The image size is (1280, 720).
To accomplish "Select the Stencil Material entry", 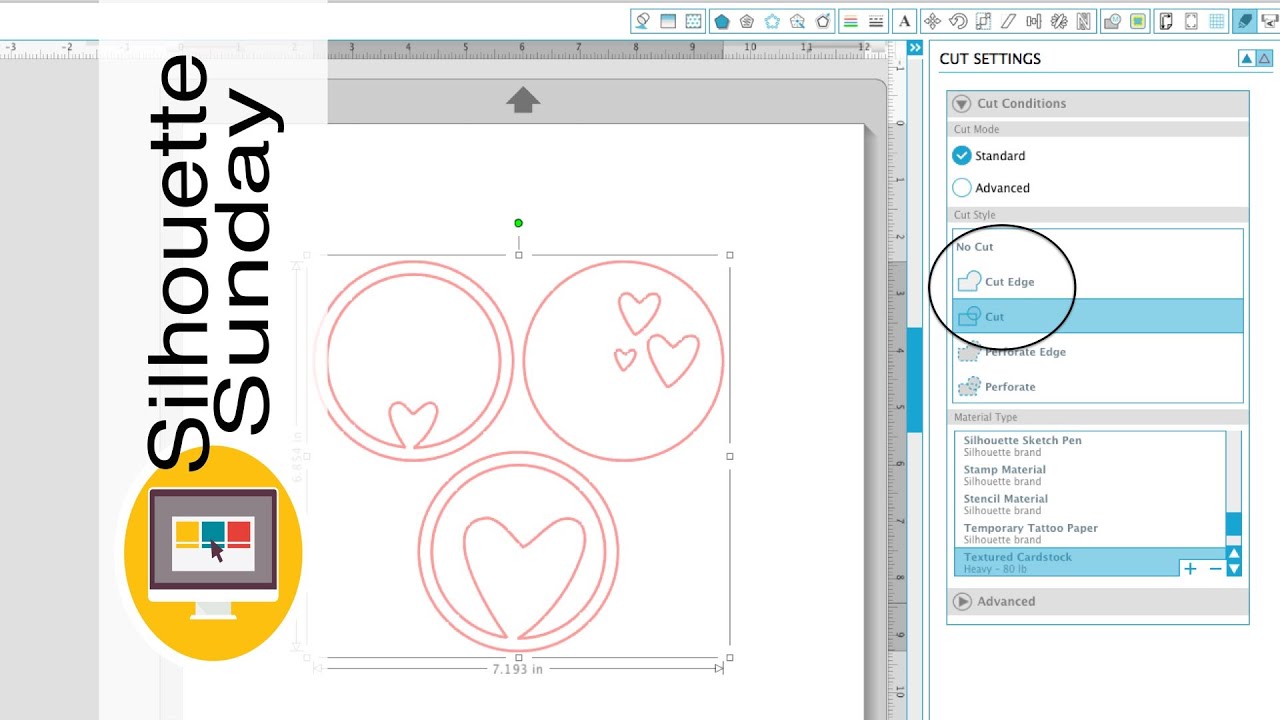I will 1090,504.
